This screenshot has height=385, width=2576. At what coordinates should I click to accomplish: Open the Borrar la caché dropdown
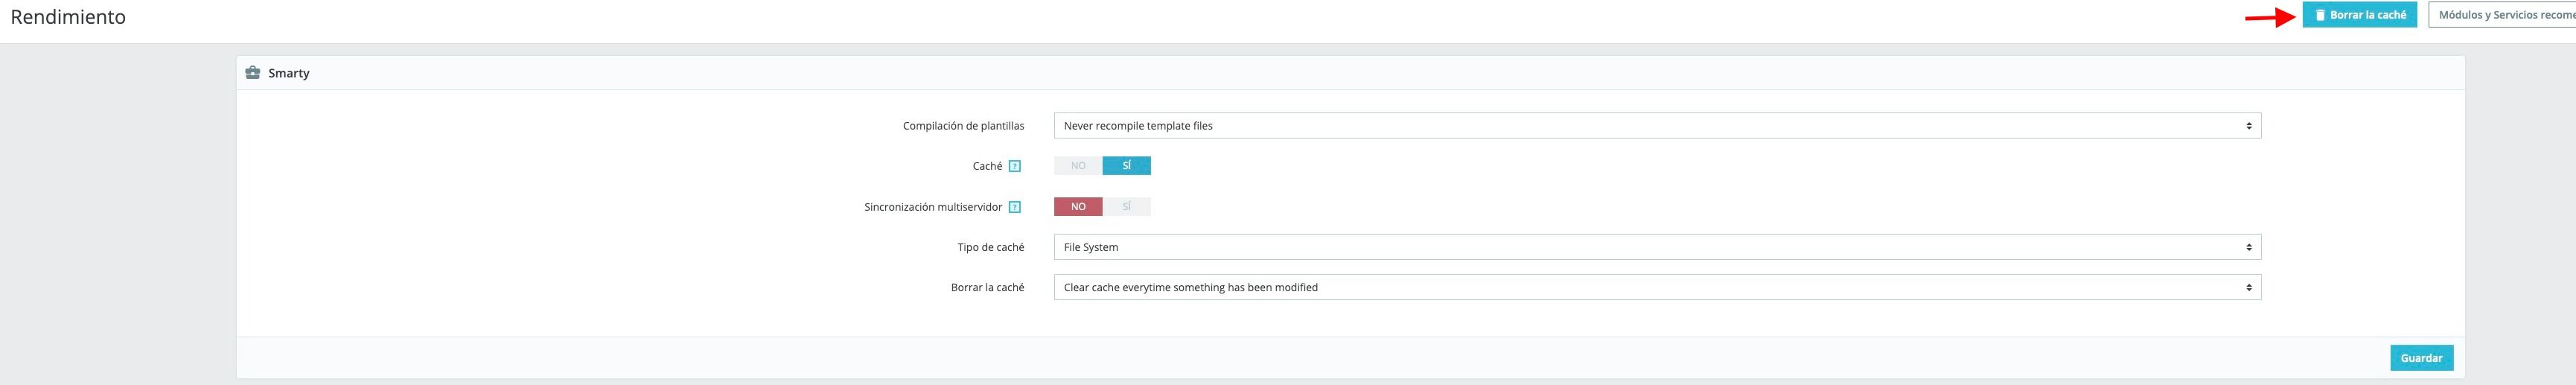pyautogui.click(x=1657, y=287)
